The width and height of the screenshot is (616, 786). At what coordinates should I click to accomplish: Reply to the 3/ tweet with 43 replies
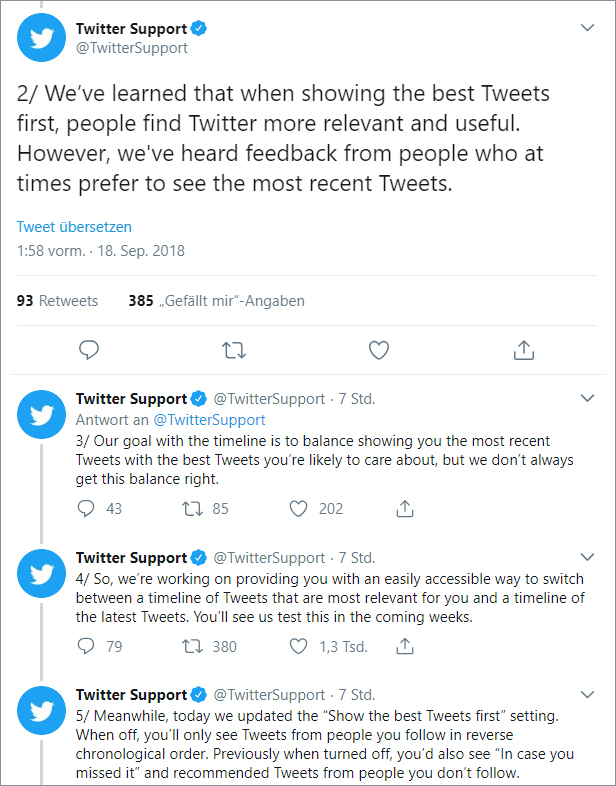pyautogui.click(x=87, y=508)
